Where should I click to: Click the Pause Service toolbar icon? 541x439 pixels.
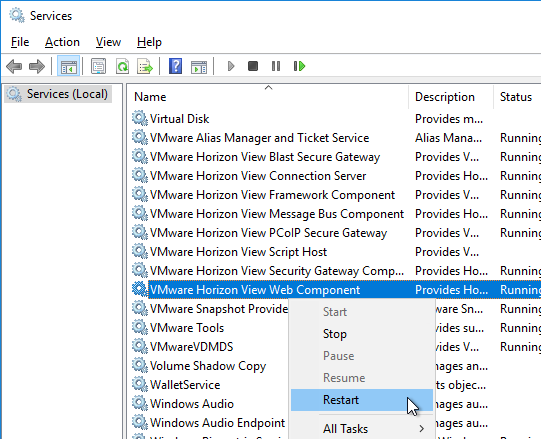tap(276, 66)
